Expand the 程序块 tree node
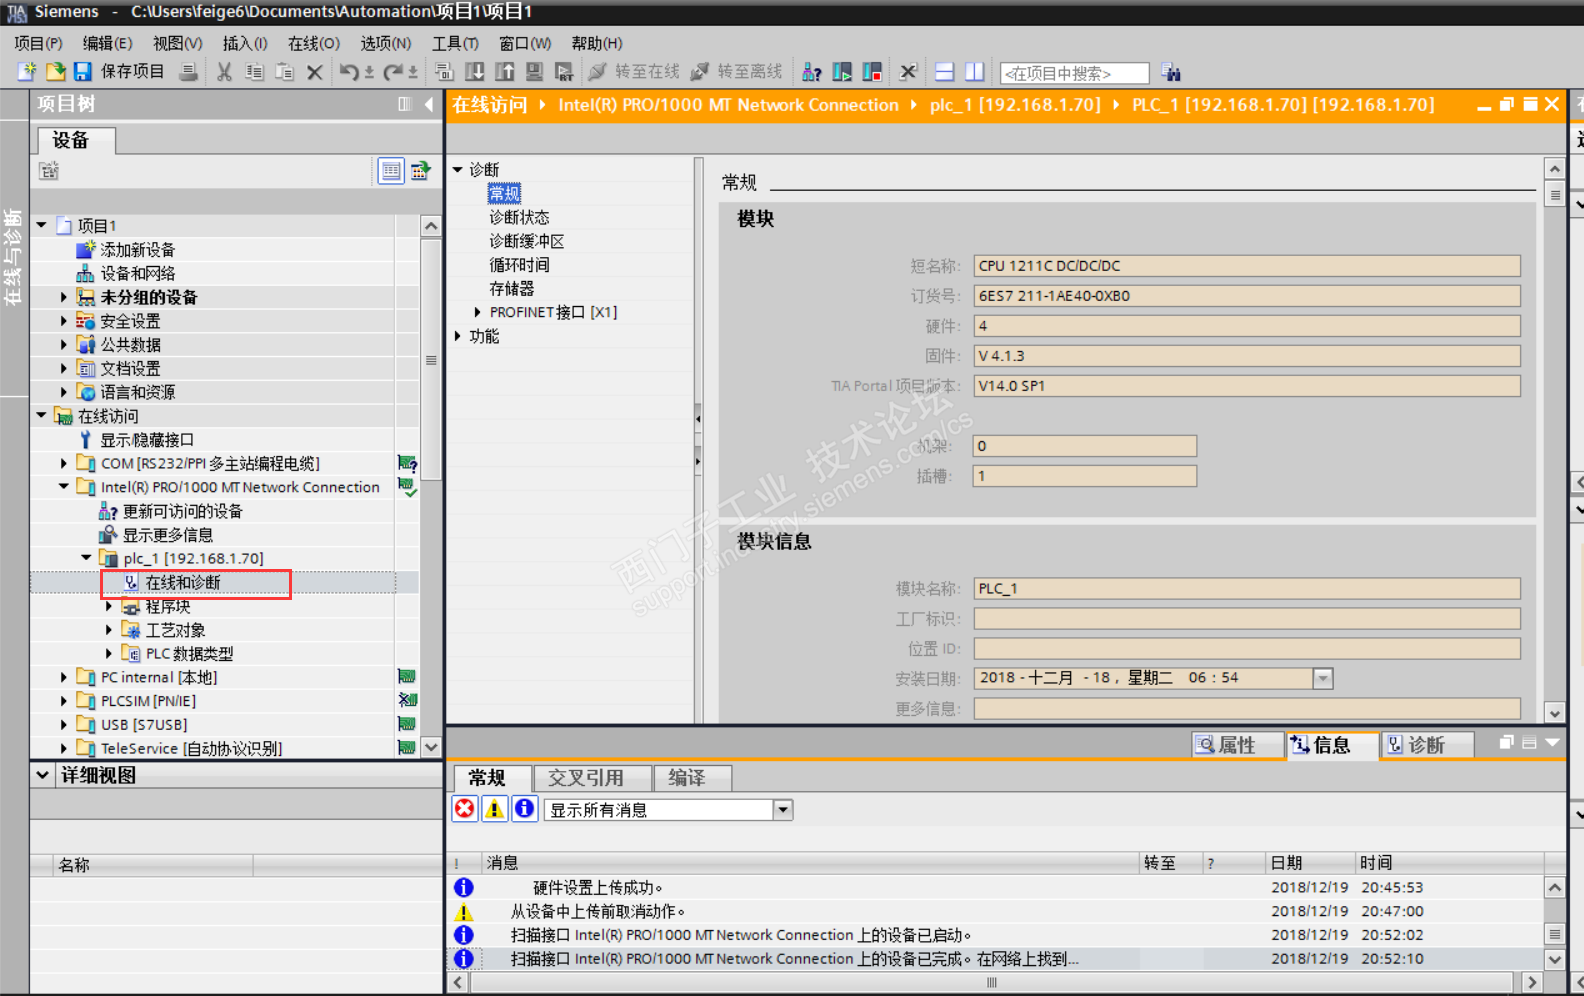The image size is (1584, 996). (x=109, y=606)
